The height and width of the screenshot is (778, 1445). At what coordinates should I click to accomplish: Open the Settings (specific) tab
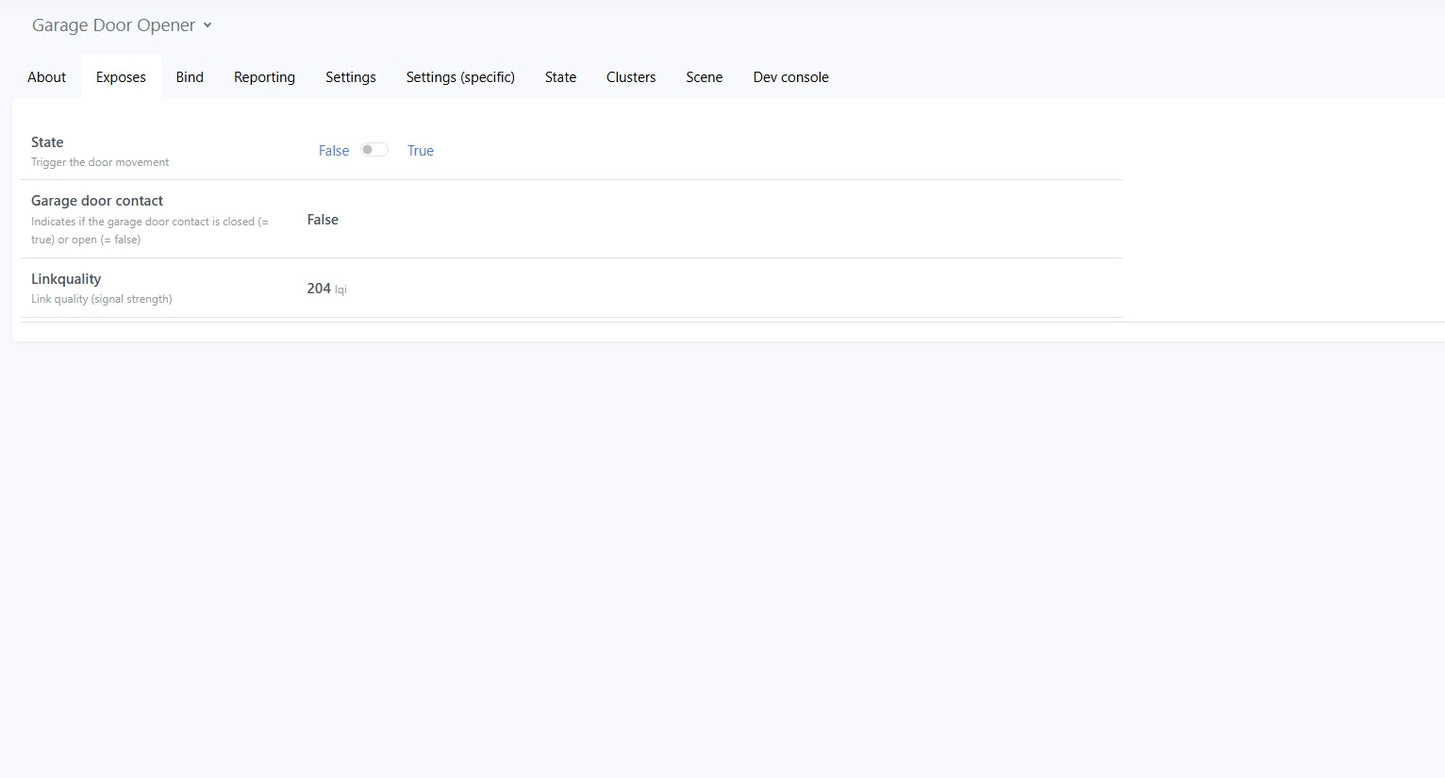click(x=460, y=77)
